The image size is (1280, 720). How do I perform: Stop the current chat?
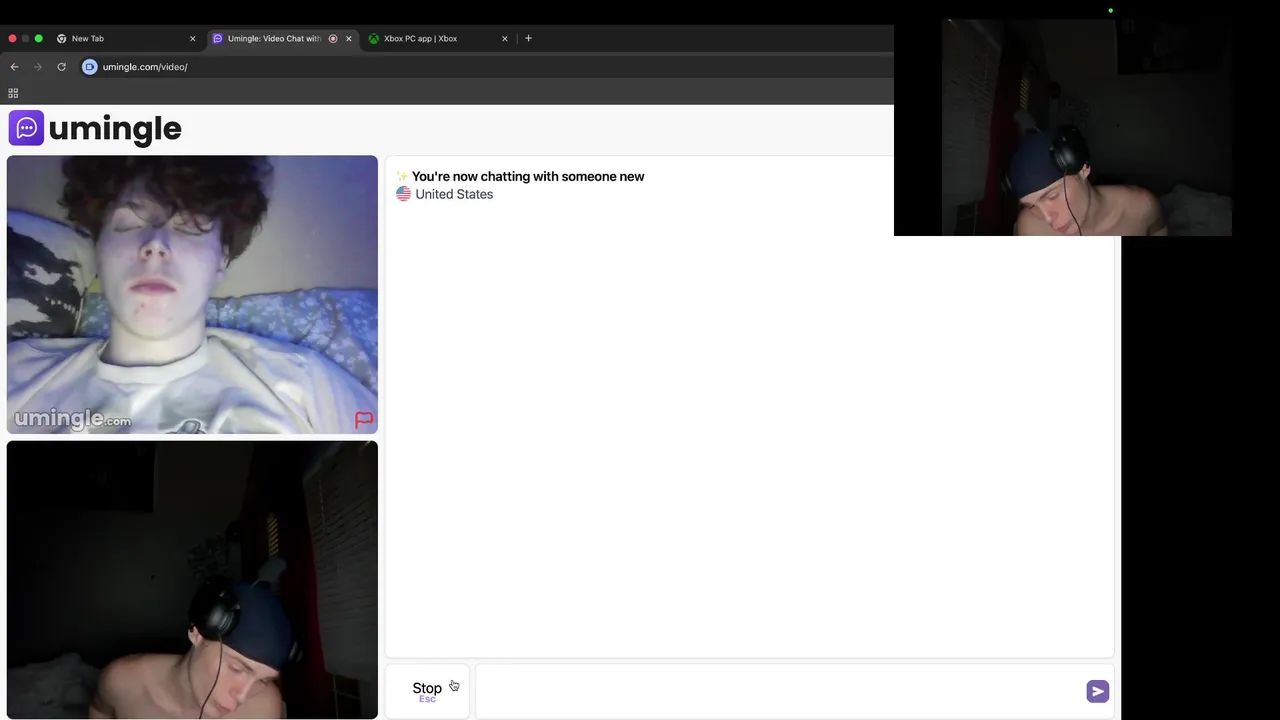point(427,691)
